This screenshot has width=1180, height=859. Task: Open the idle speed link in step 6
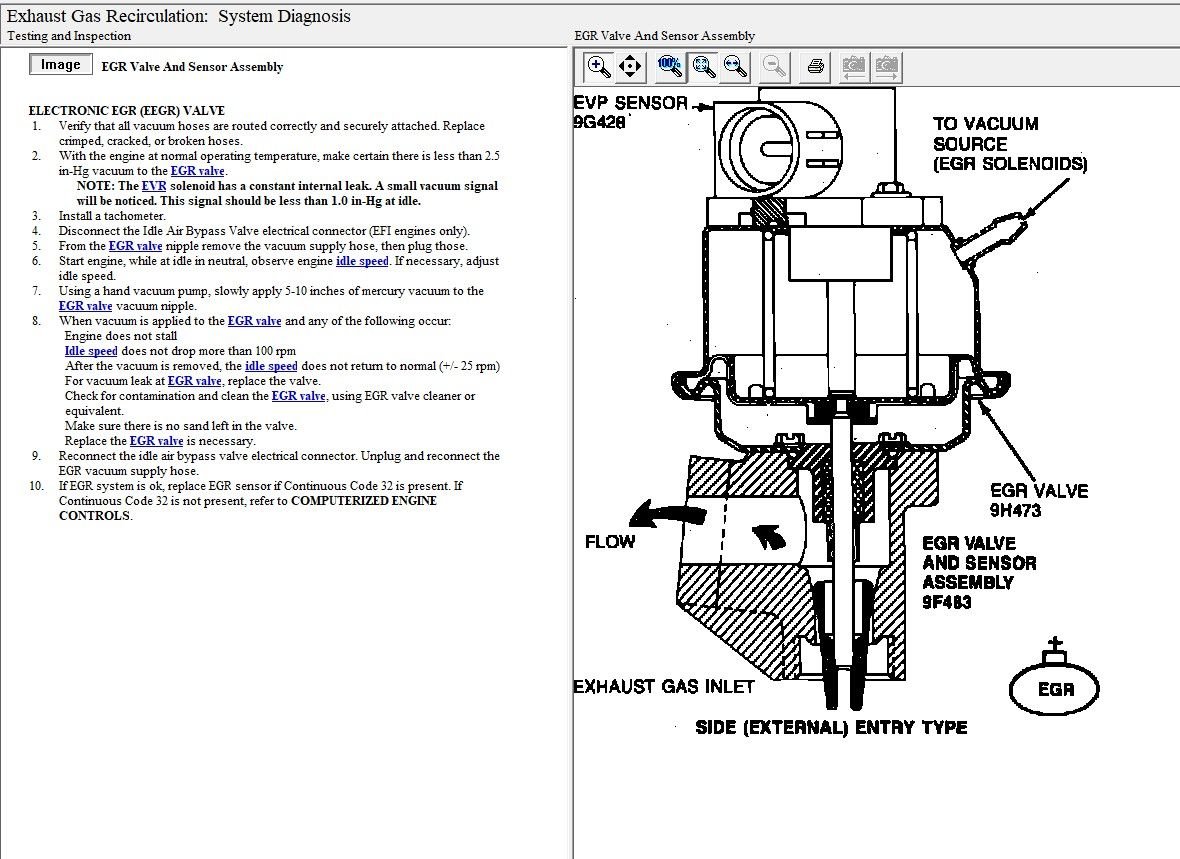click(362, 261)
